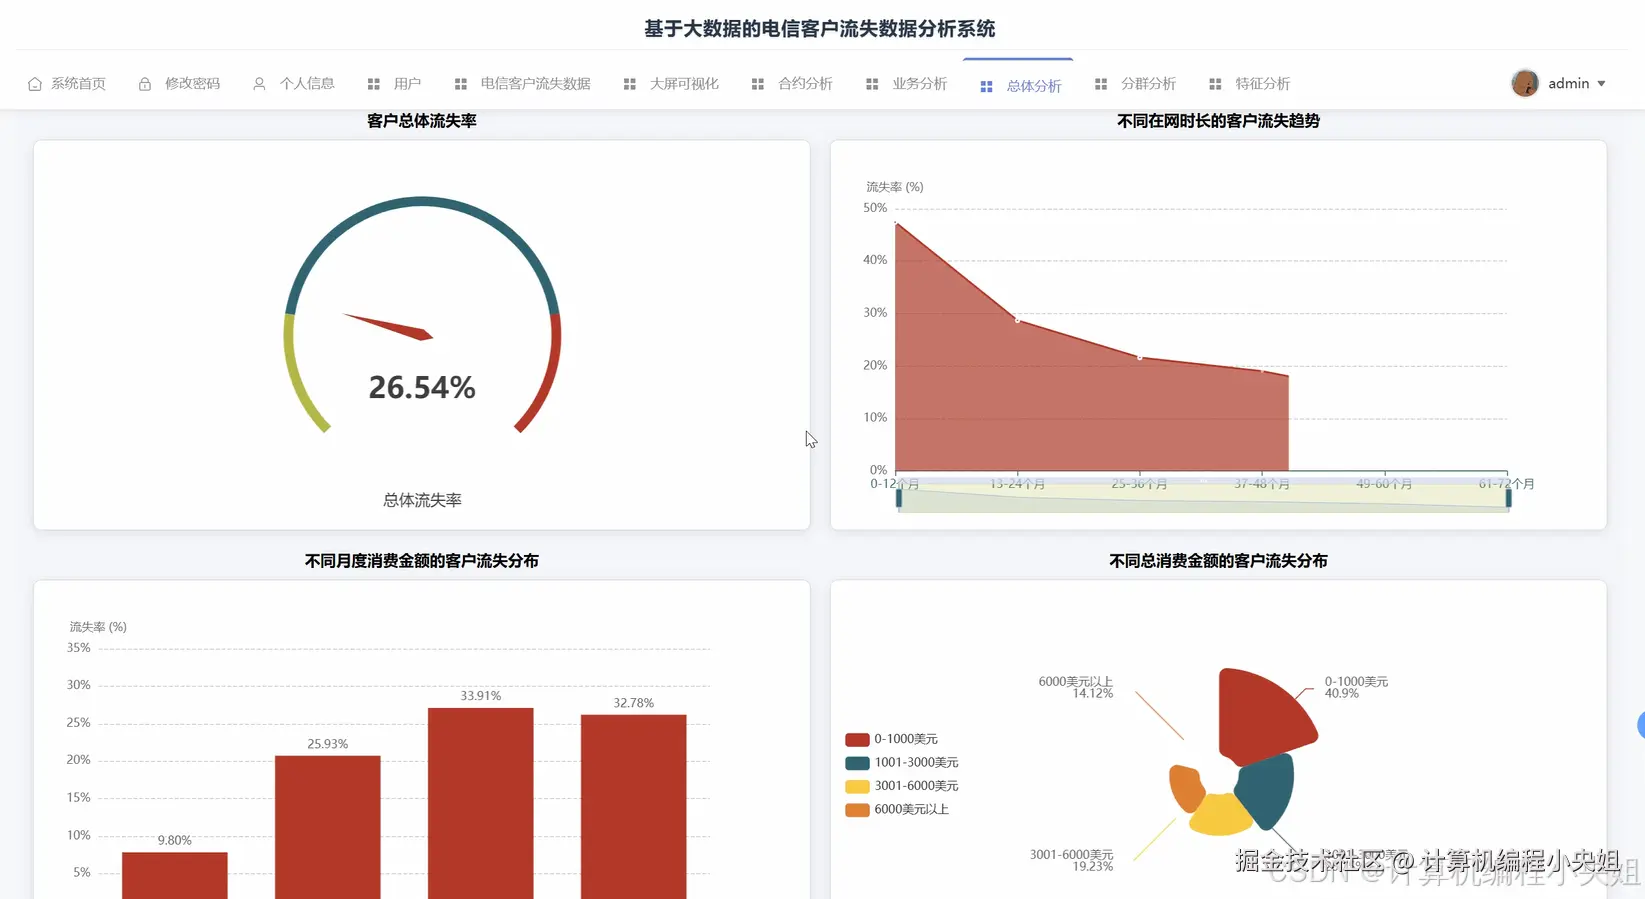1645x899 pixels.
Task: Click the orange 6000美元以上 pie slice
Action: 1187,788
